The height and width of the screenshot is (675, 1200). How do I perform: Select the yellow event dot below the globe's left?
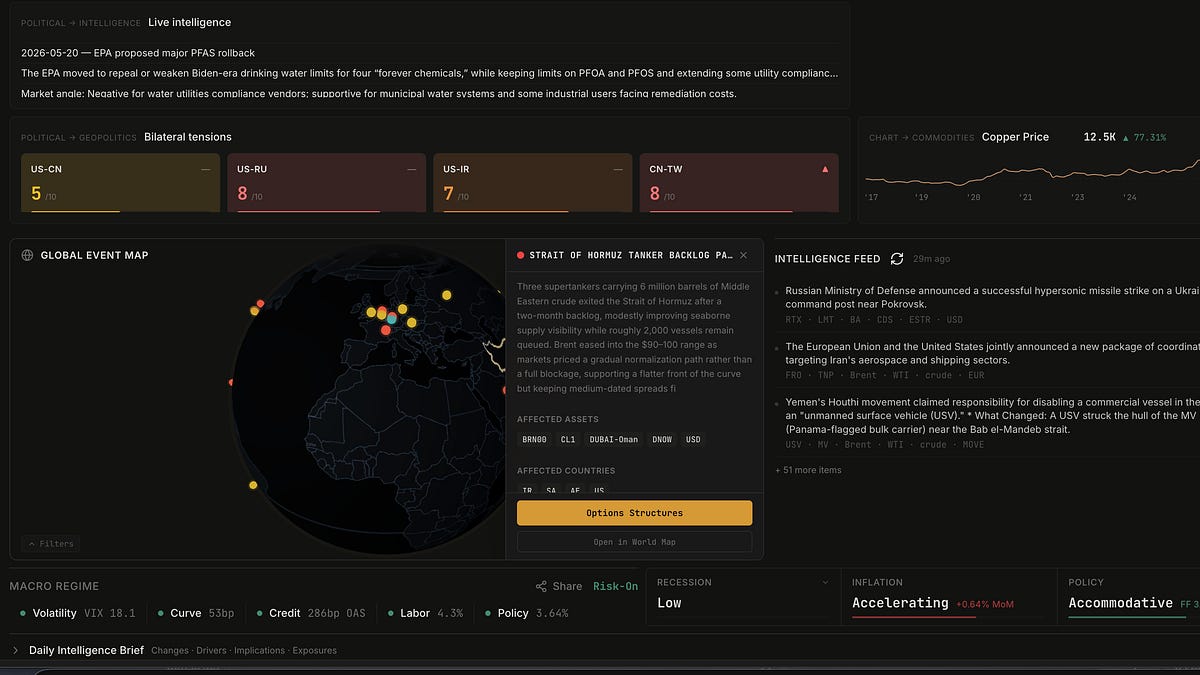253,485
